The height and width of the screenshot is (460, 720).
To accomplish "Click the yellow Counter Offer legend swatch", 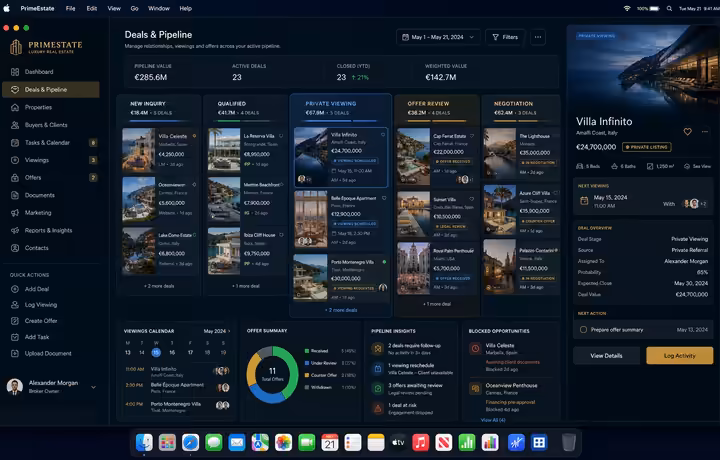I will point(307,375).
